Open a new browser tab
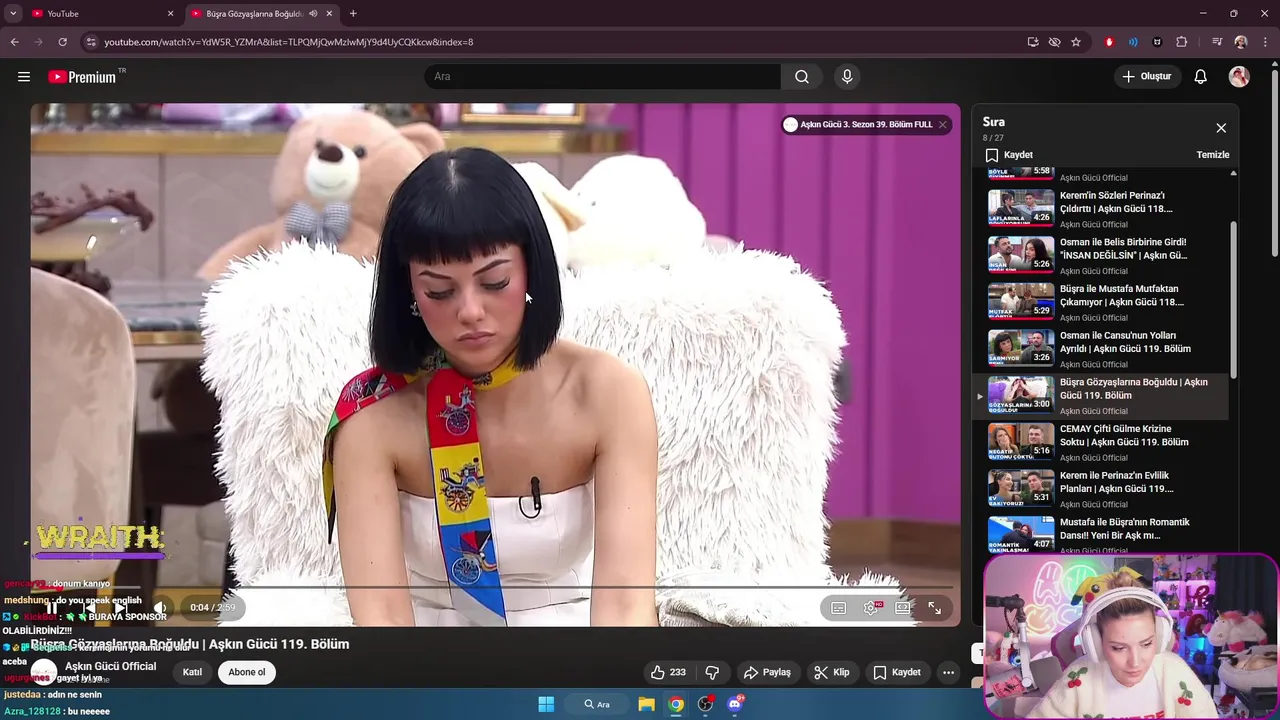The image size is (1280, 720). click(x=353, y=14)
